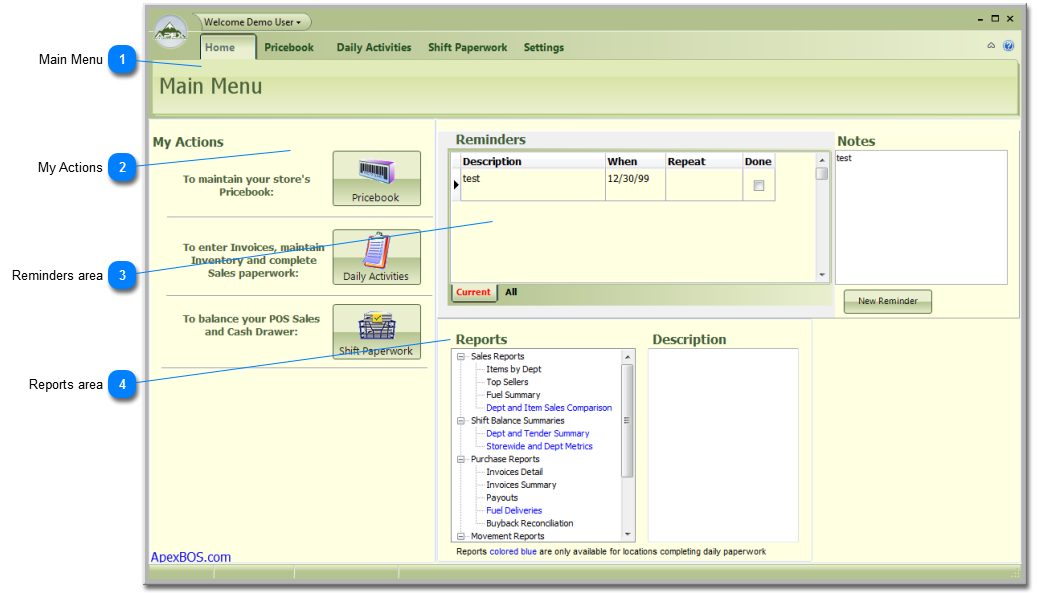Show the All reminders tab
This screenshot has width=1037, height=593.
(511, 293)
